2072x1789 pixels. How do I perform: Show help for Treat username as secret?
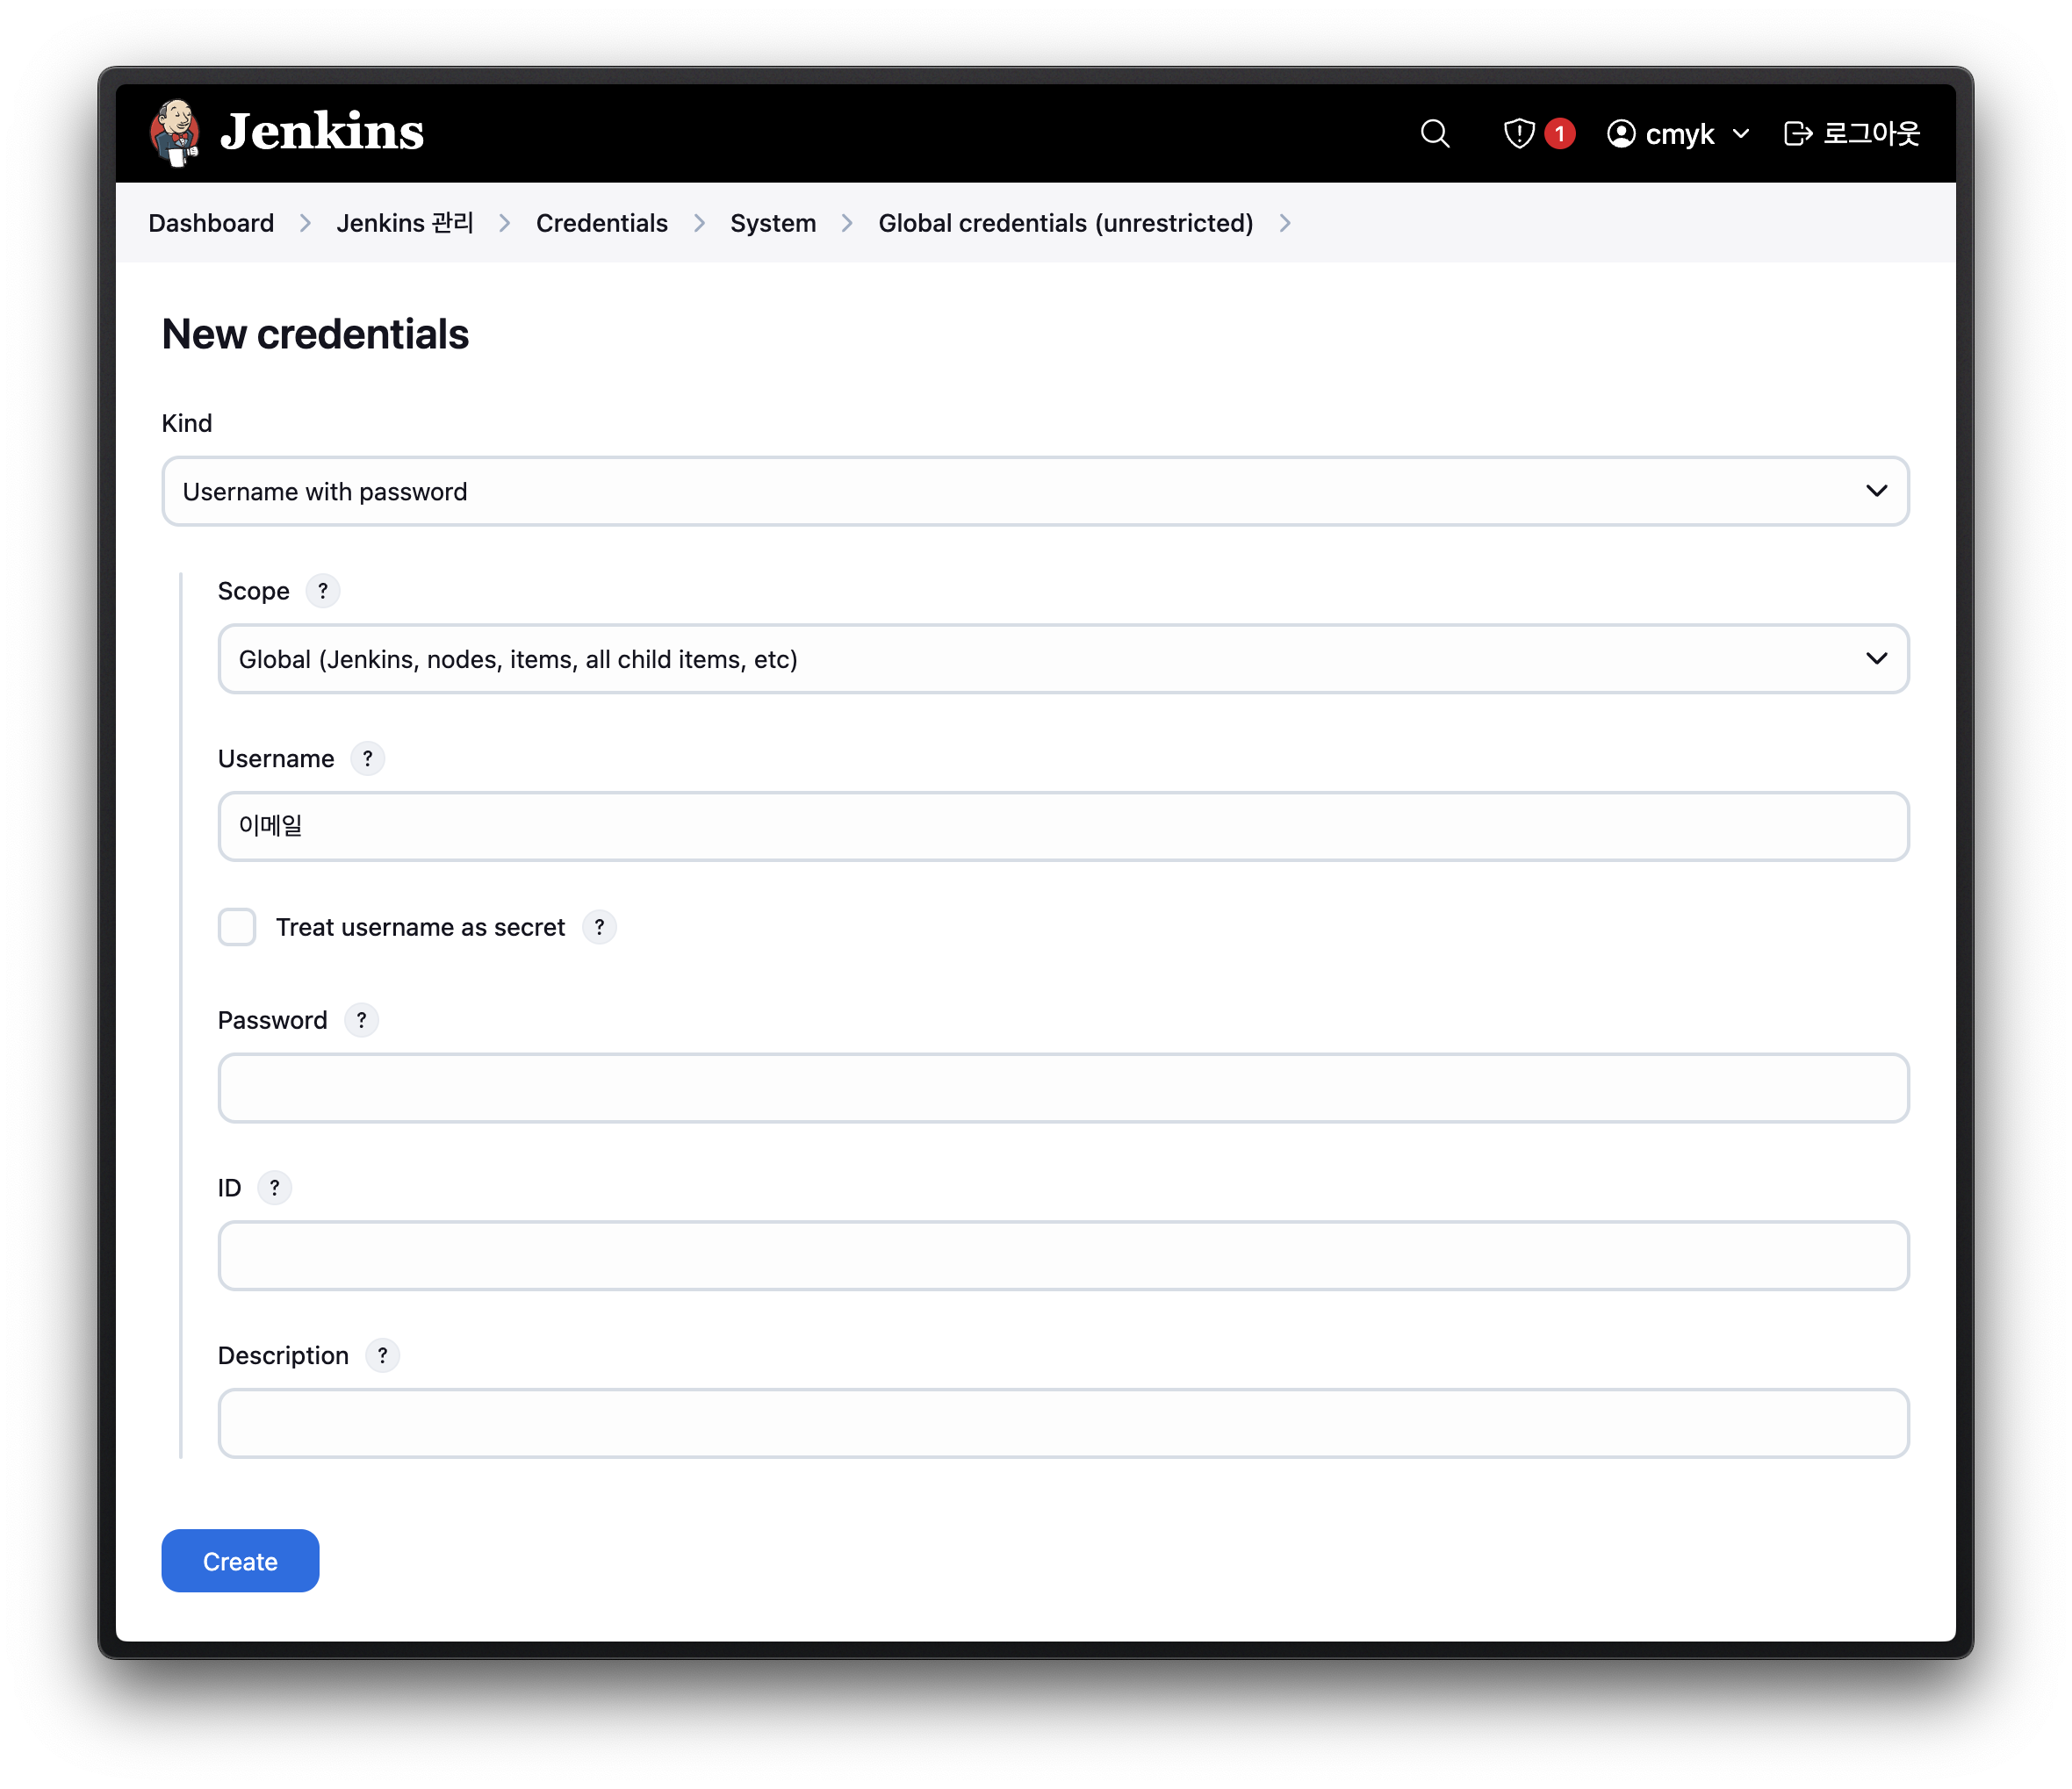(x=599, y=927)
